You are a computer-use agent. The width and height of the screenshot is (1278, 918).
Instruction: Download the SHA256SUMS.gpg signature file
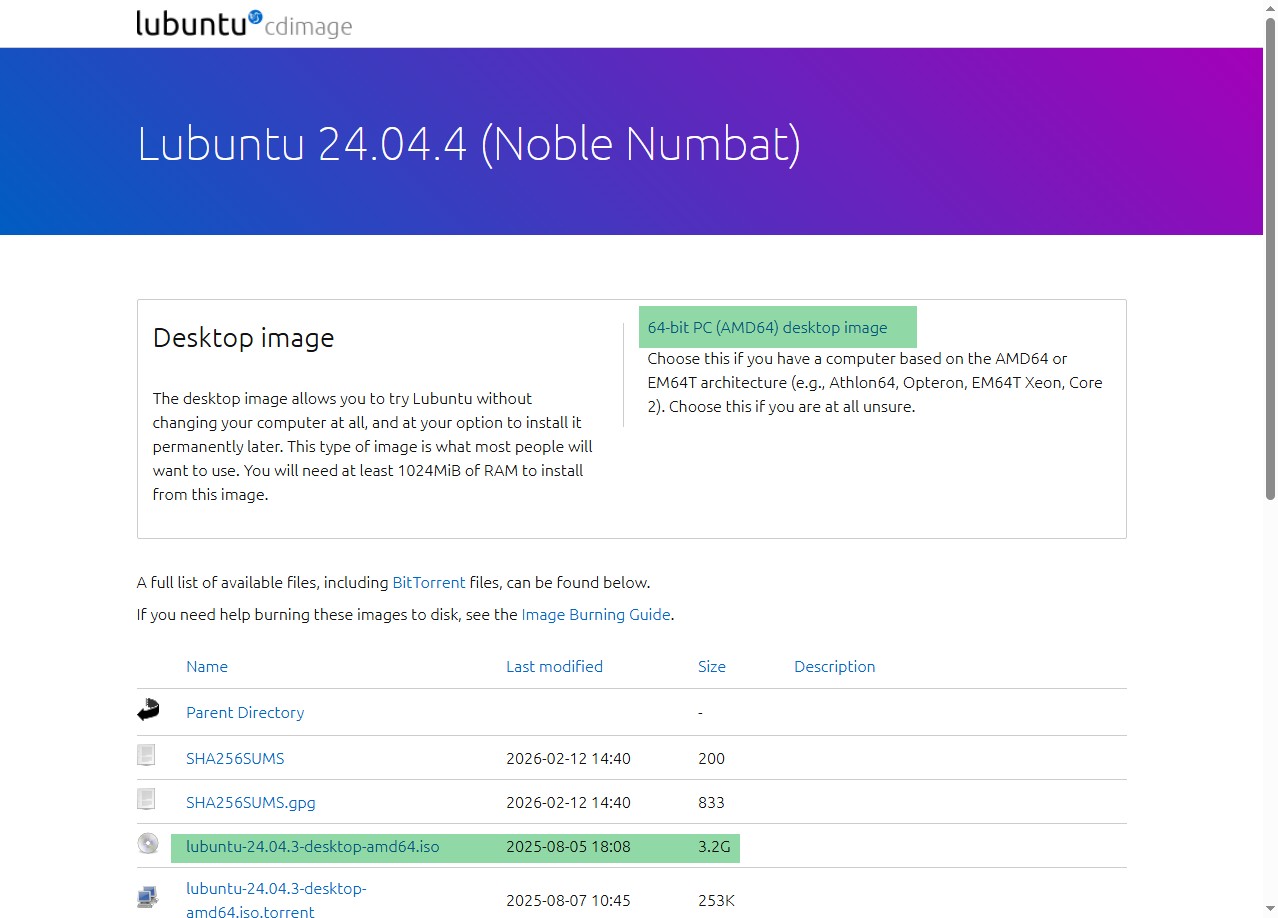coord(250,802)
